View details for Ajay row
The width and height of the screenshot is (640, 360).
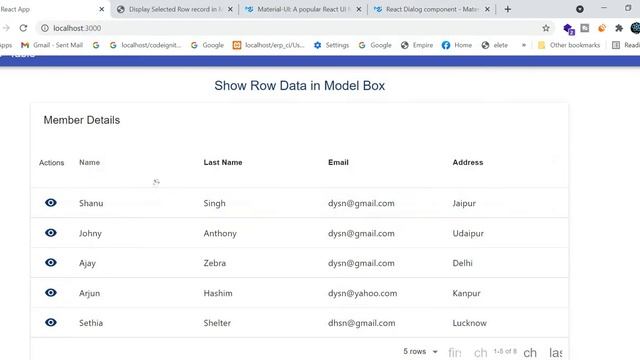click(x=51, y=262)
